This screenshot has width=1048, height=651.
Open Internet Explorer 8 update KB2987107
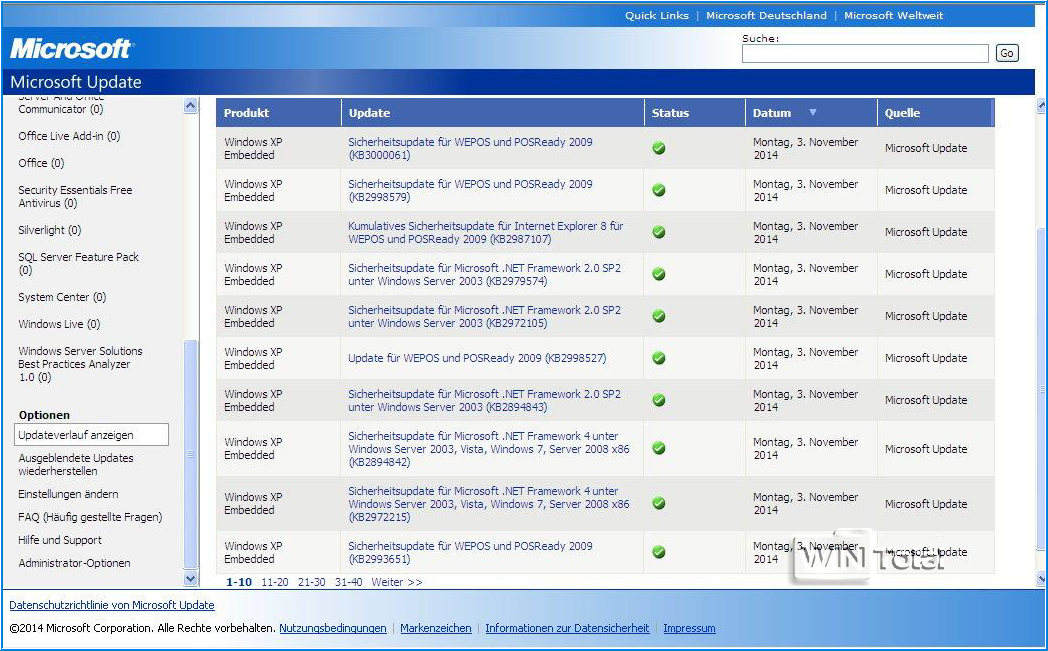pos(485,233)
